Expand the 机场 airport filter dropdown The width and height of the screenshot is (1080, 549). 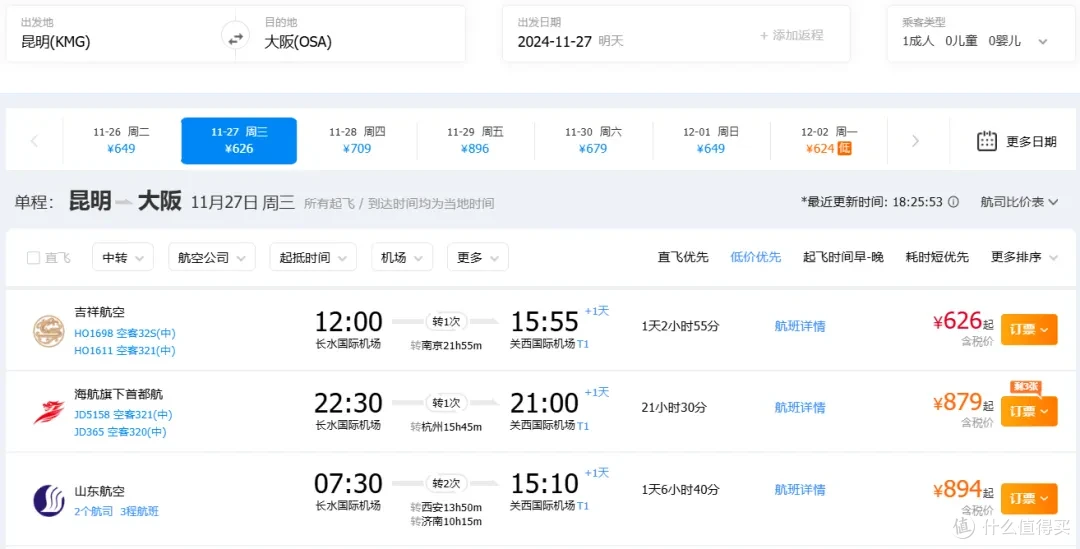coord(402,258)
